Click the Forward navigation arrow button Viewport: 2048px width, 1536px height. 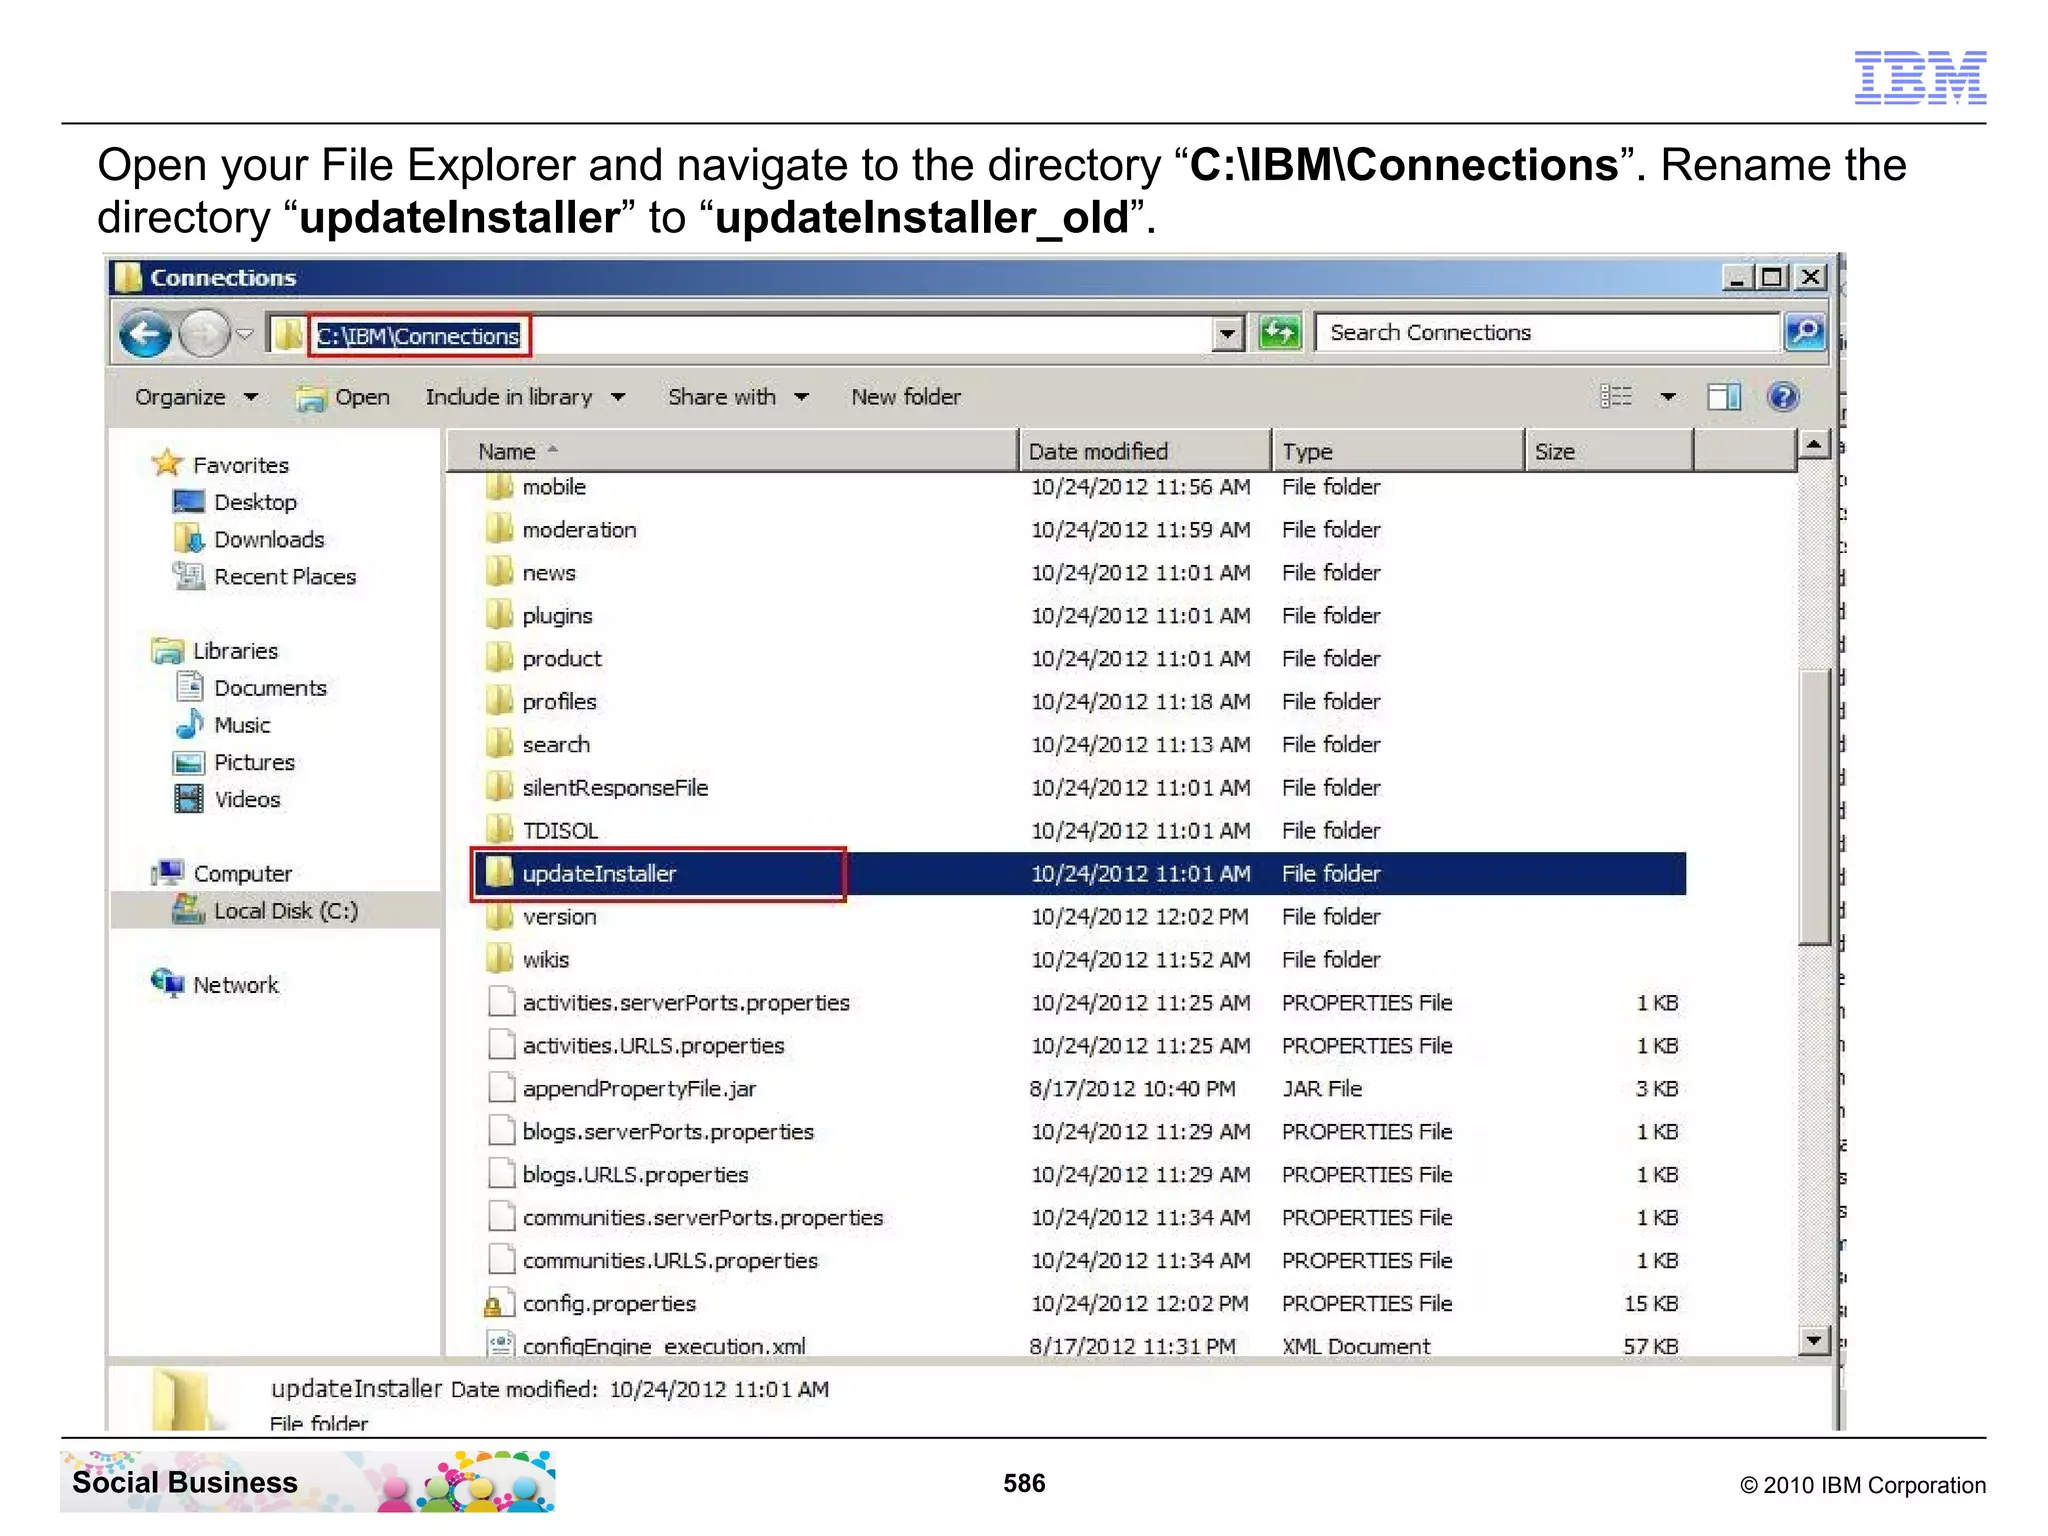point(204,335)
